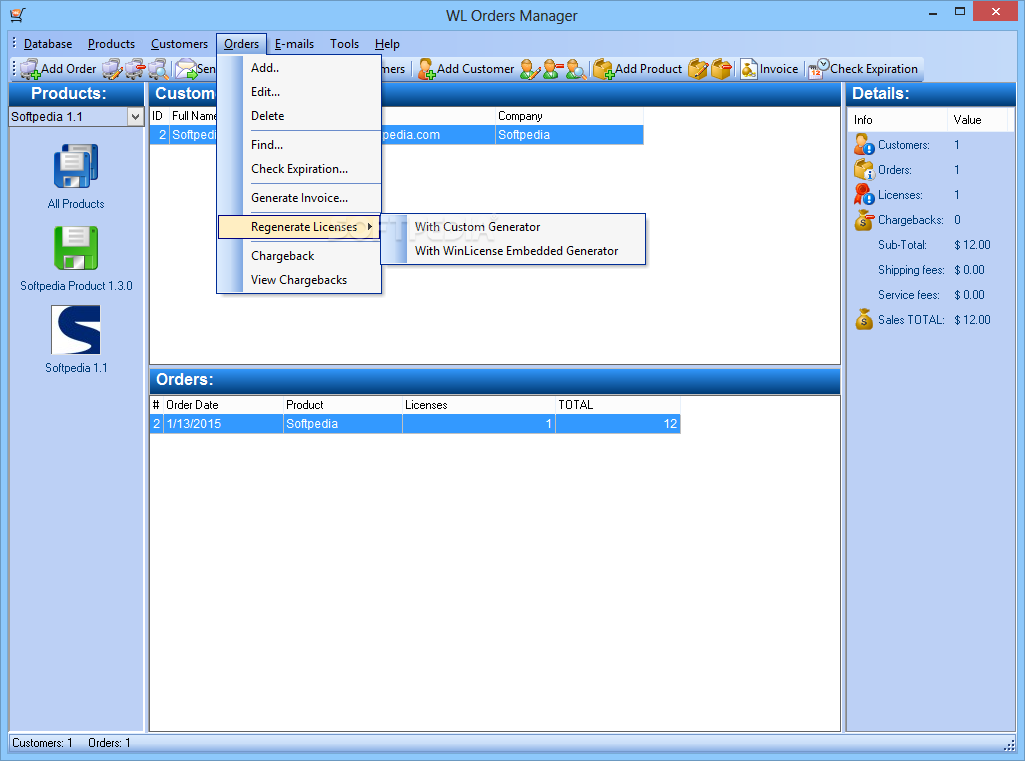Click the Orders info icon in Details

(864, 169)
